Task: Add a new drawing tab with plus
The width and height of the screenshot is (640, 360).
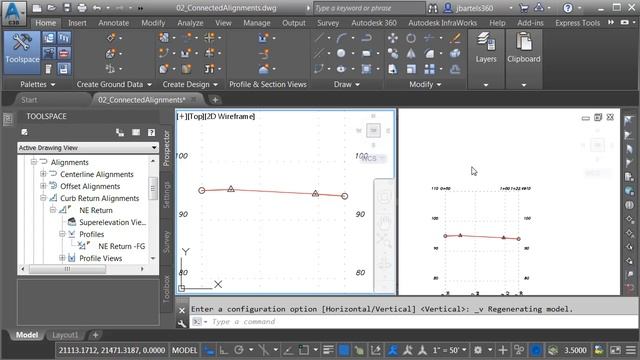Action: (x=215, y=100)
